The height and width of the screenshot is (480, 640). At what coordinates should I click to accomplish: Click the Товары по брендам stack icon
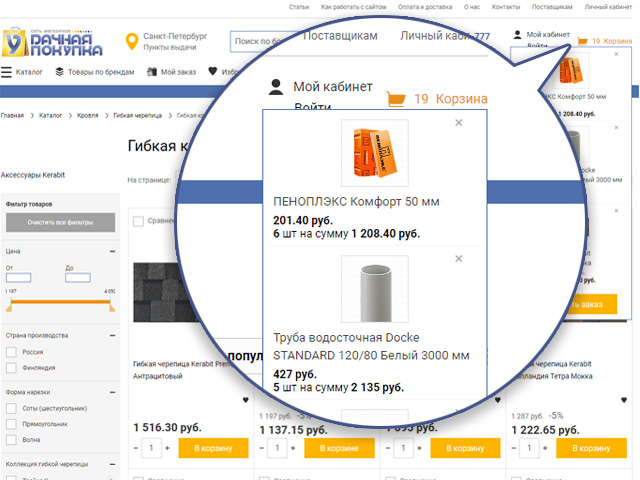coord(60,72)
